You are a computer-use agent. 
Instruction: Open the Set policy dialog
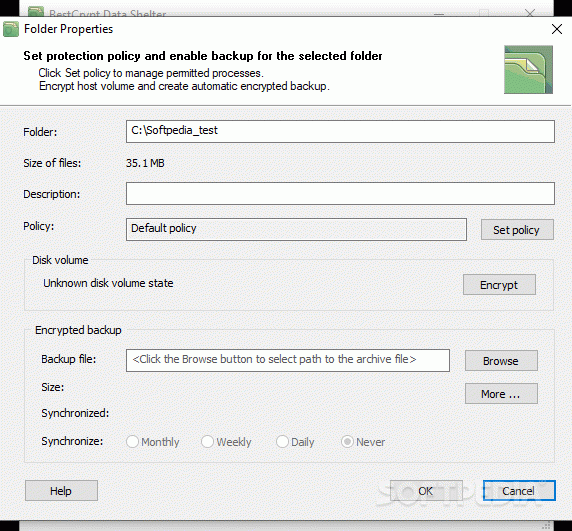coord(517,229)
